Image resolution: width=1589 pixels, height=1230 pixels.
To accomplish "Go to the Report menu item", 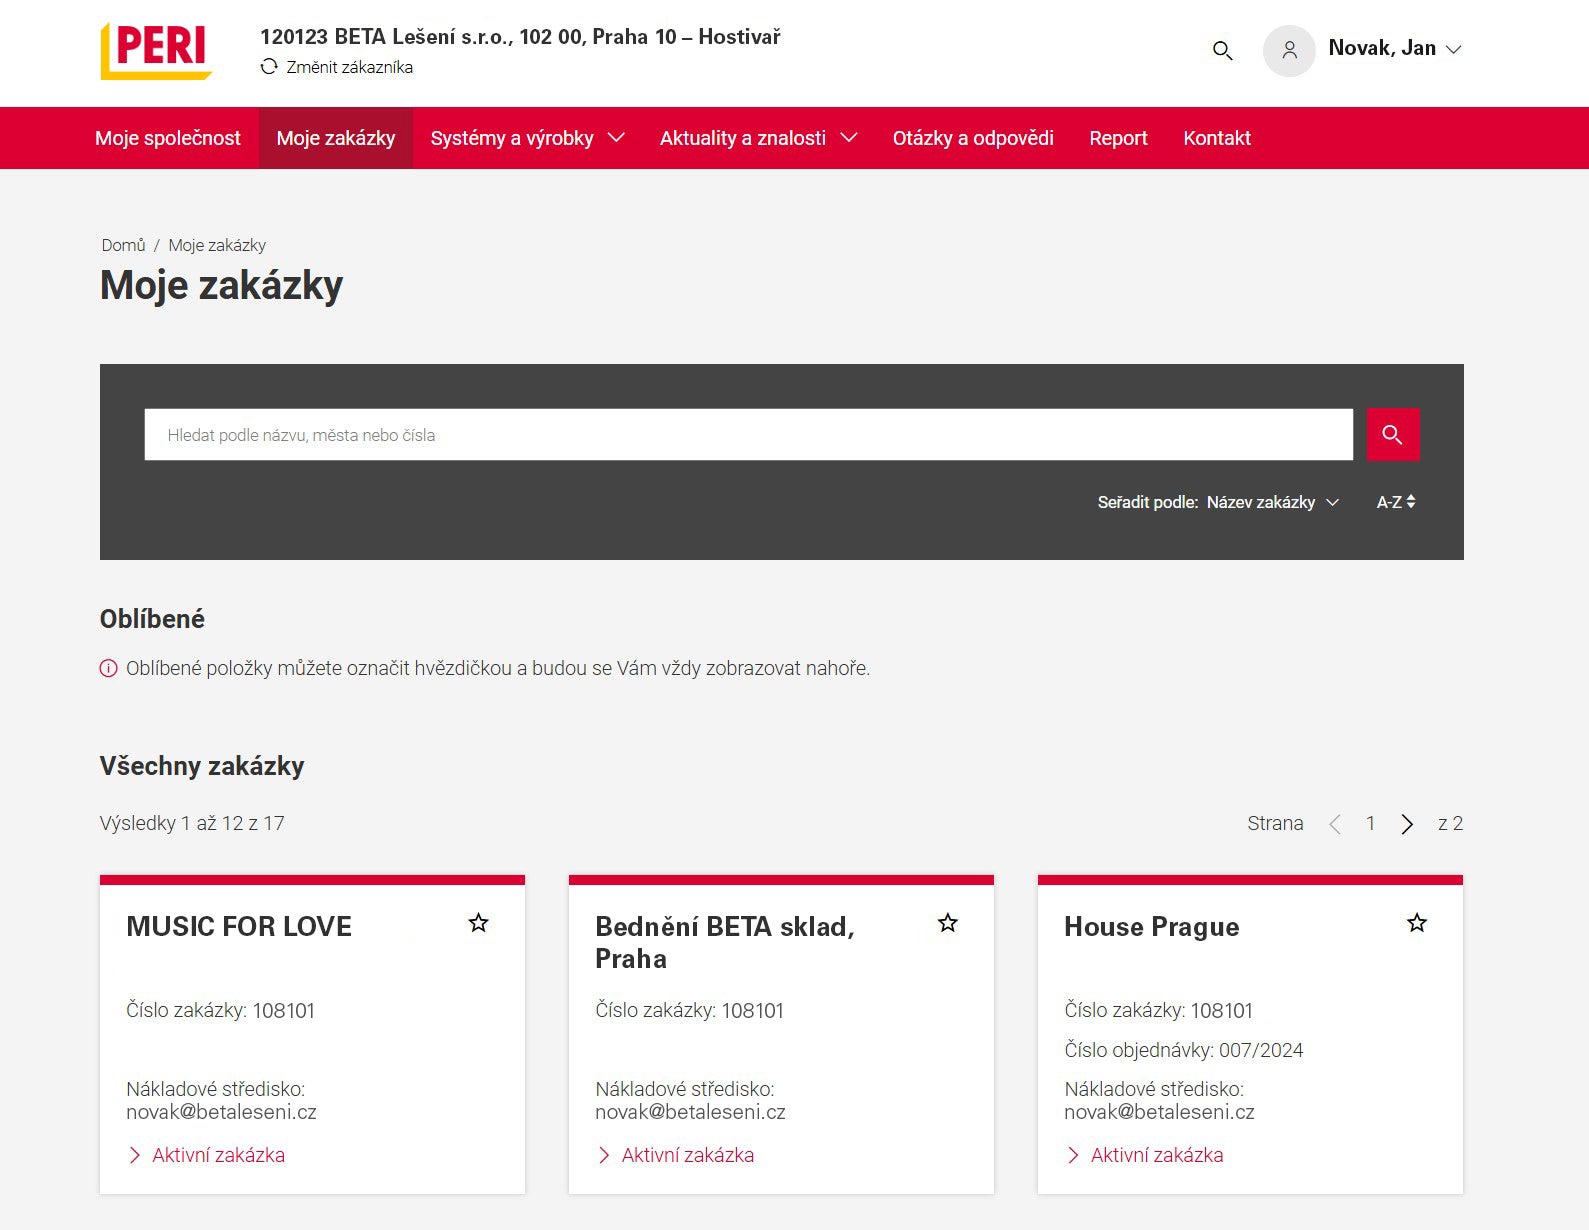I will click(x=1118, y=138).
